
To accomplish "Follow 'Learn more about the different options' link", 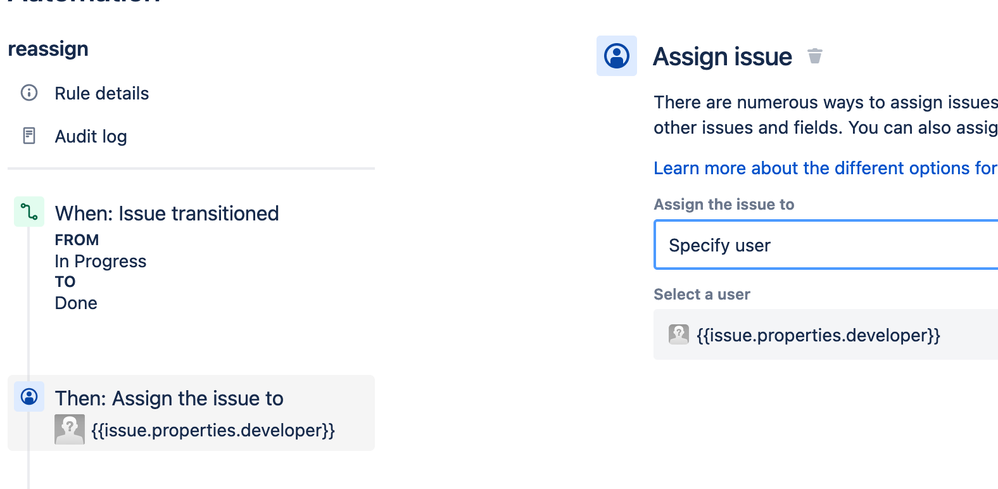I will click(x=826, y=168).
